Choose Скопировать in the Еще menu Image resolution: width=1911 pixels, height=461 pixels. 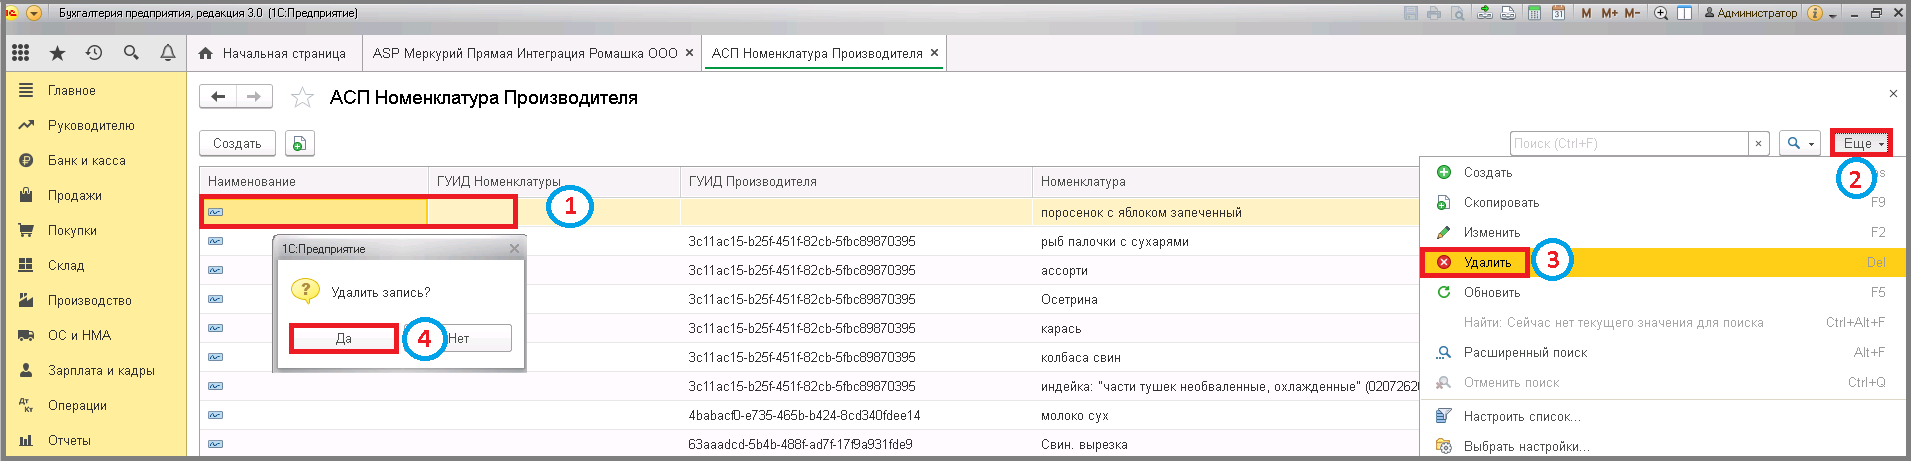(1662, 202)
